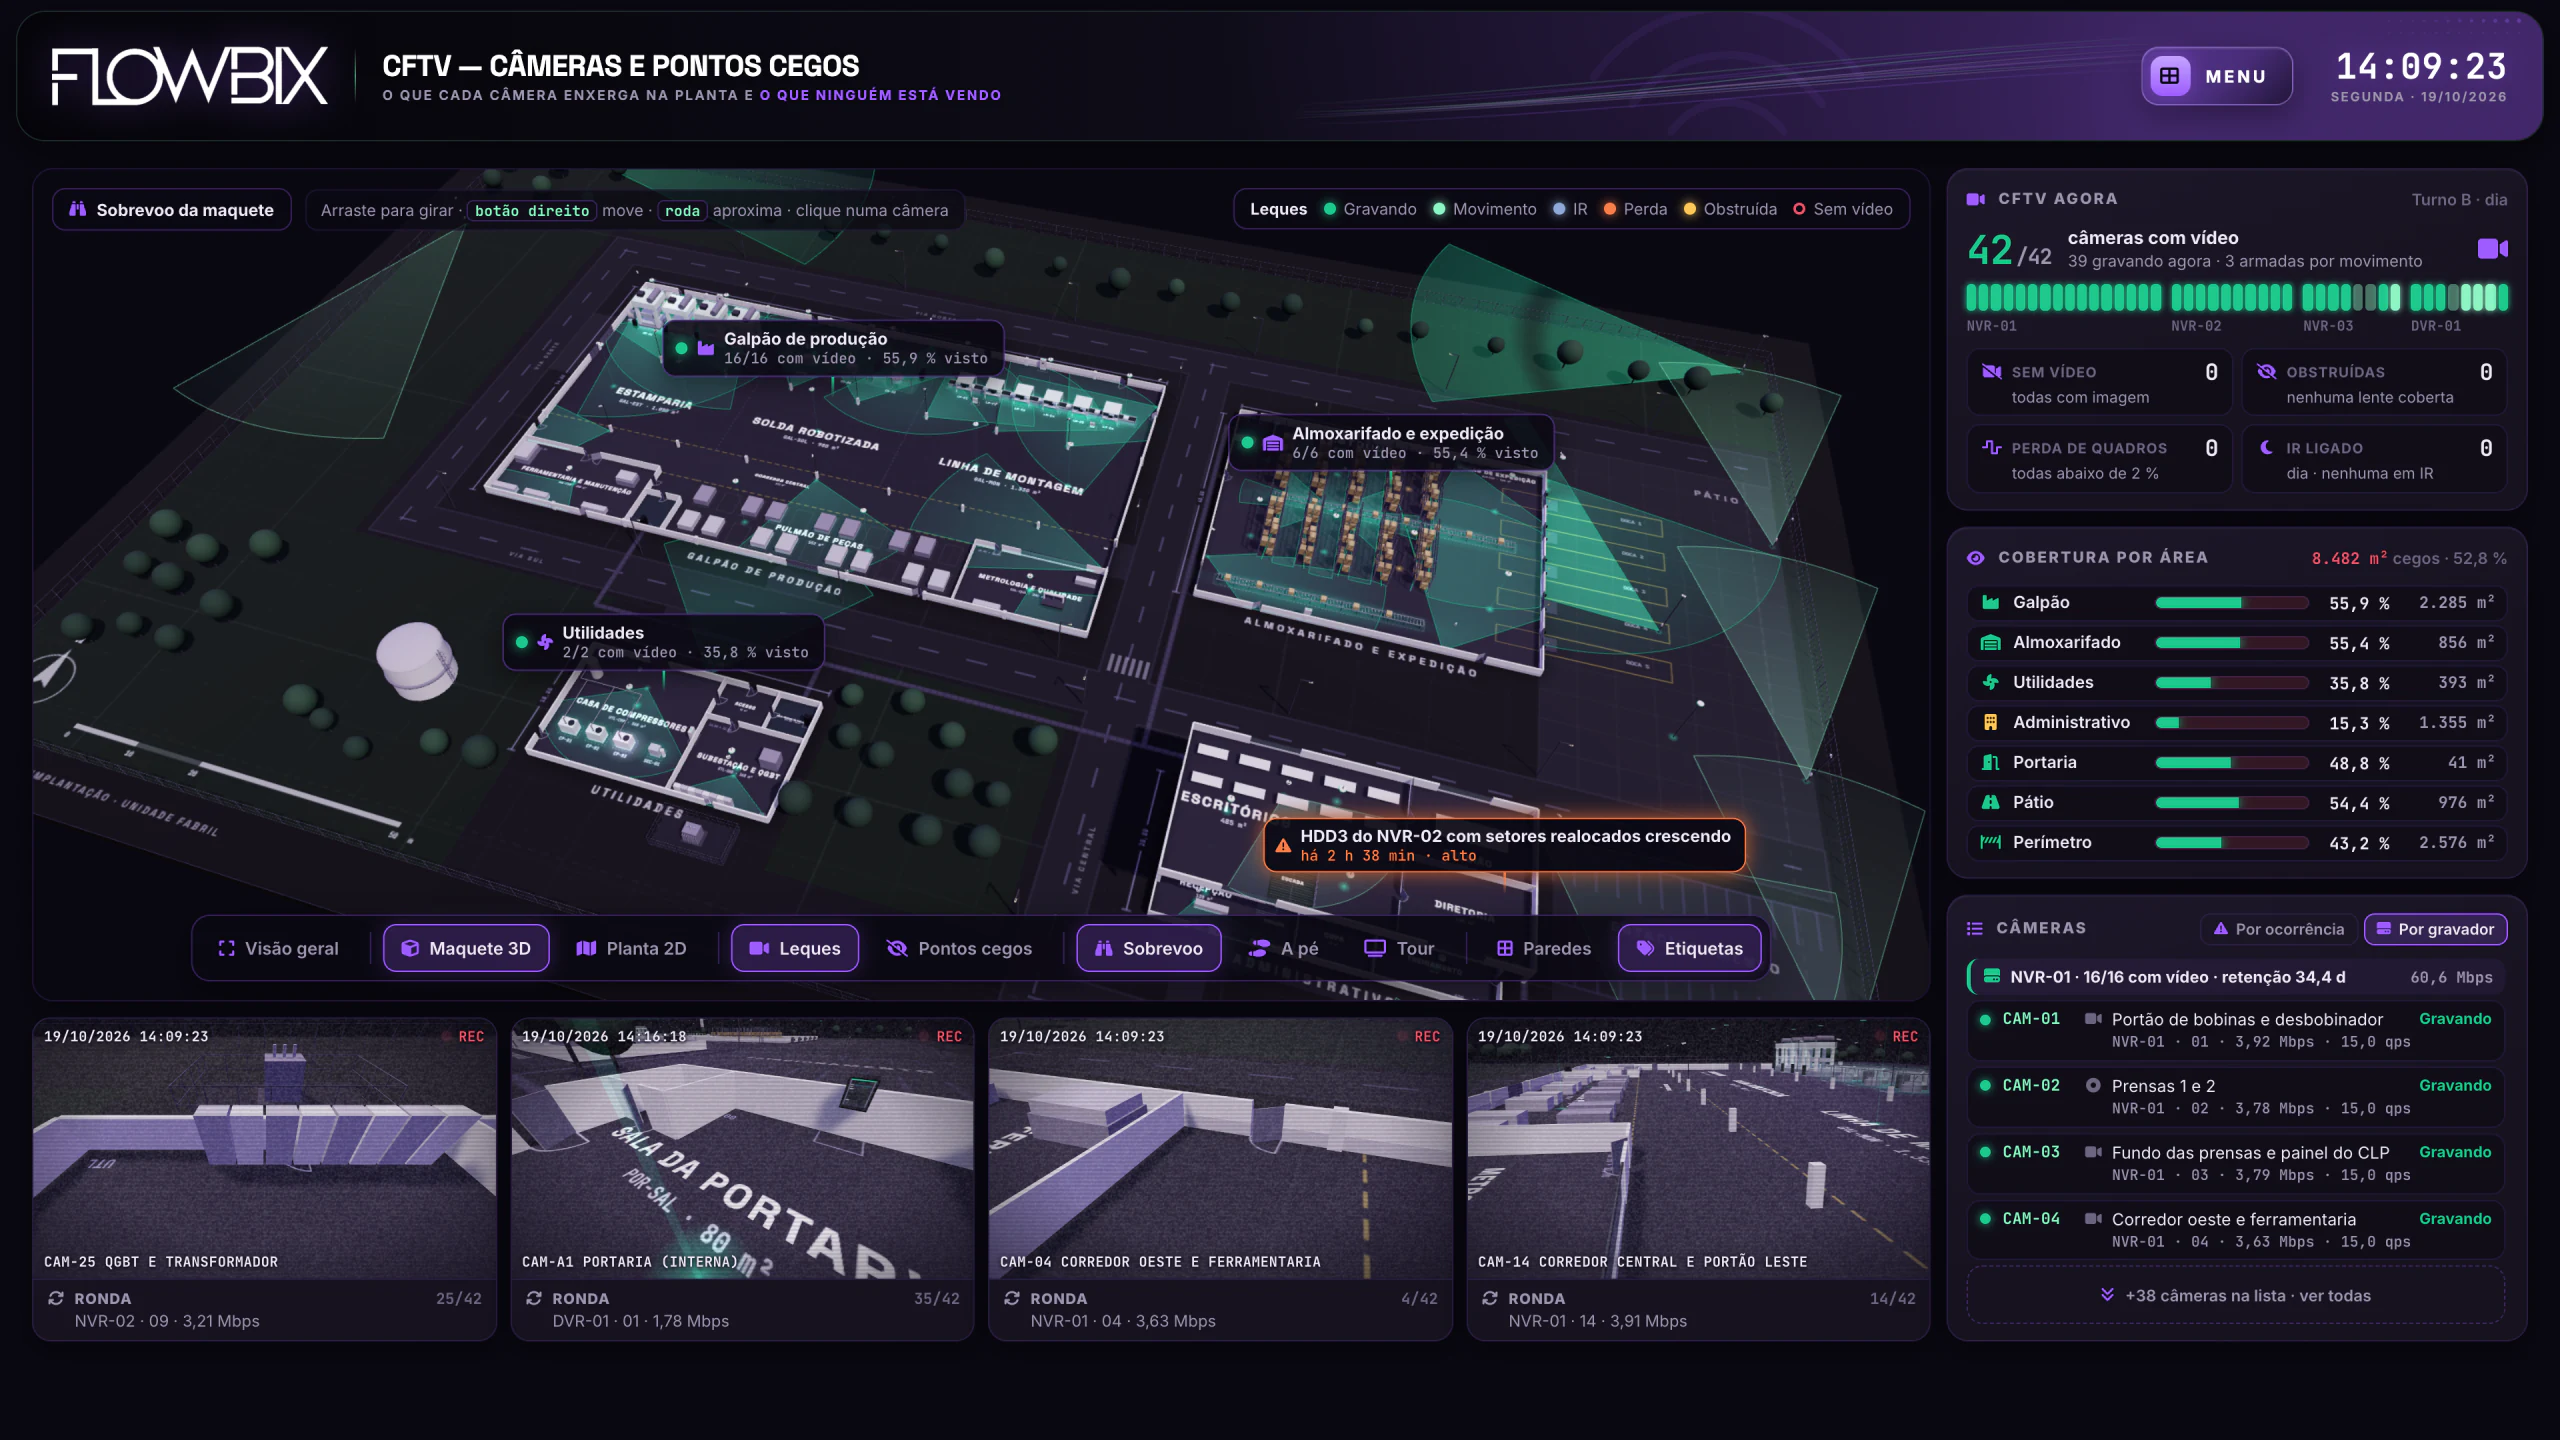Click the Almoxarifado warehouse icon in coverage list
Image resolution: width=2560 pixels, height=1440 pixels.
click(1990, 642)
